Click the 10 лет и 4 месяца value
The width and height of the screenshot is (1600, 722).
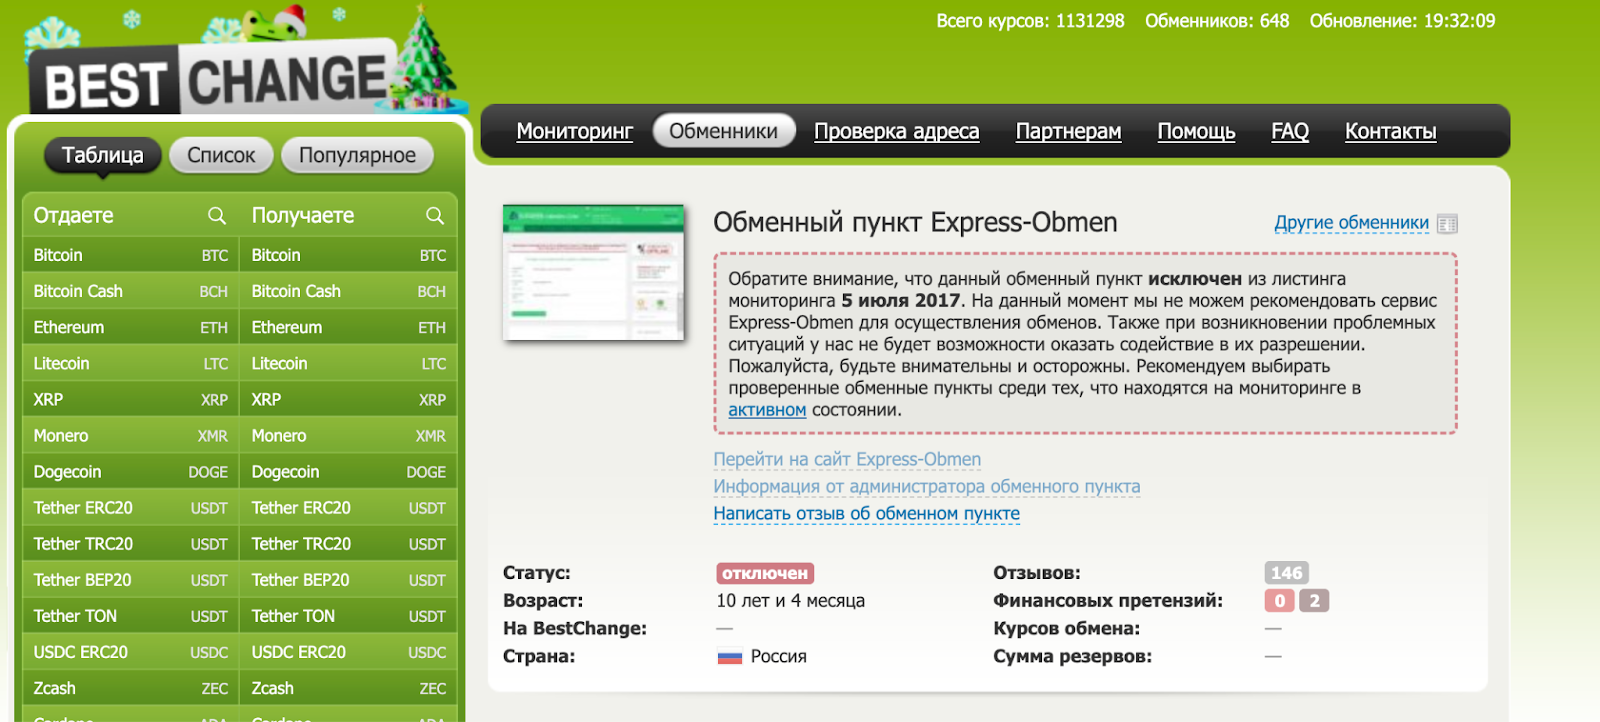point(790,601)
